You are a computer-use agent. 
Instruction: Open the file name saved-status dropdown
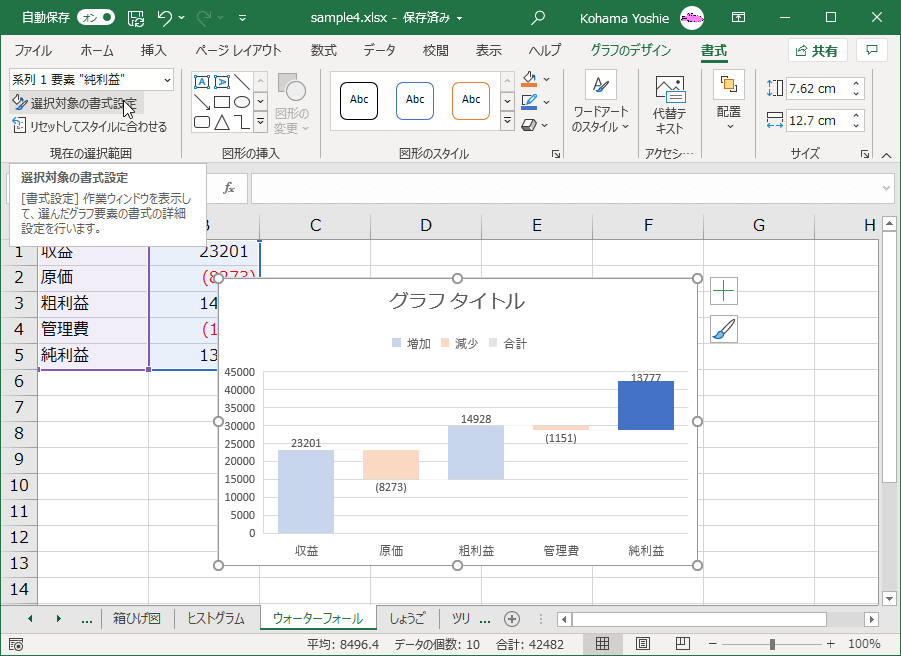(460, 18)
